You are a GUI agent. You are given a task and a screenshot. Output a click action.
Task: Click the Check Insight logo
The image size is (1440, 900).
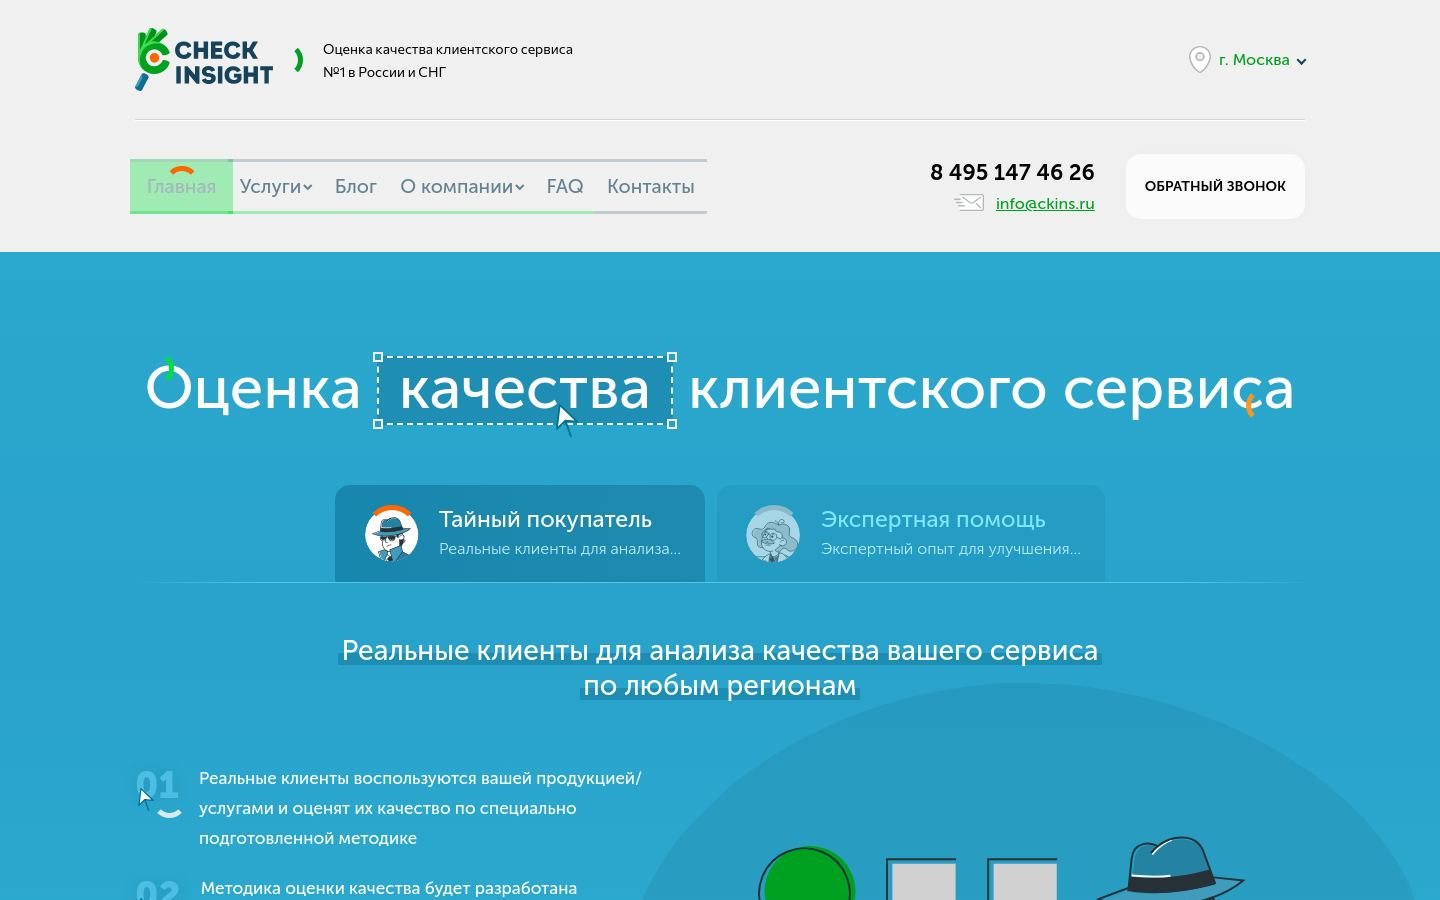pyautogui.click(x=204, y=60)
